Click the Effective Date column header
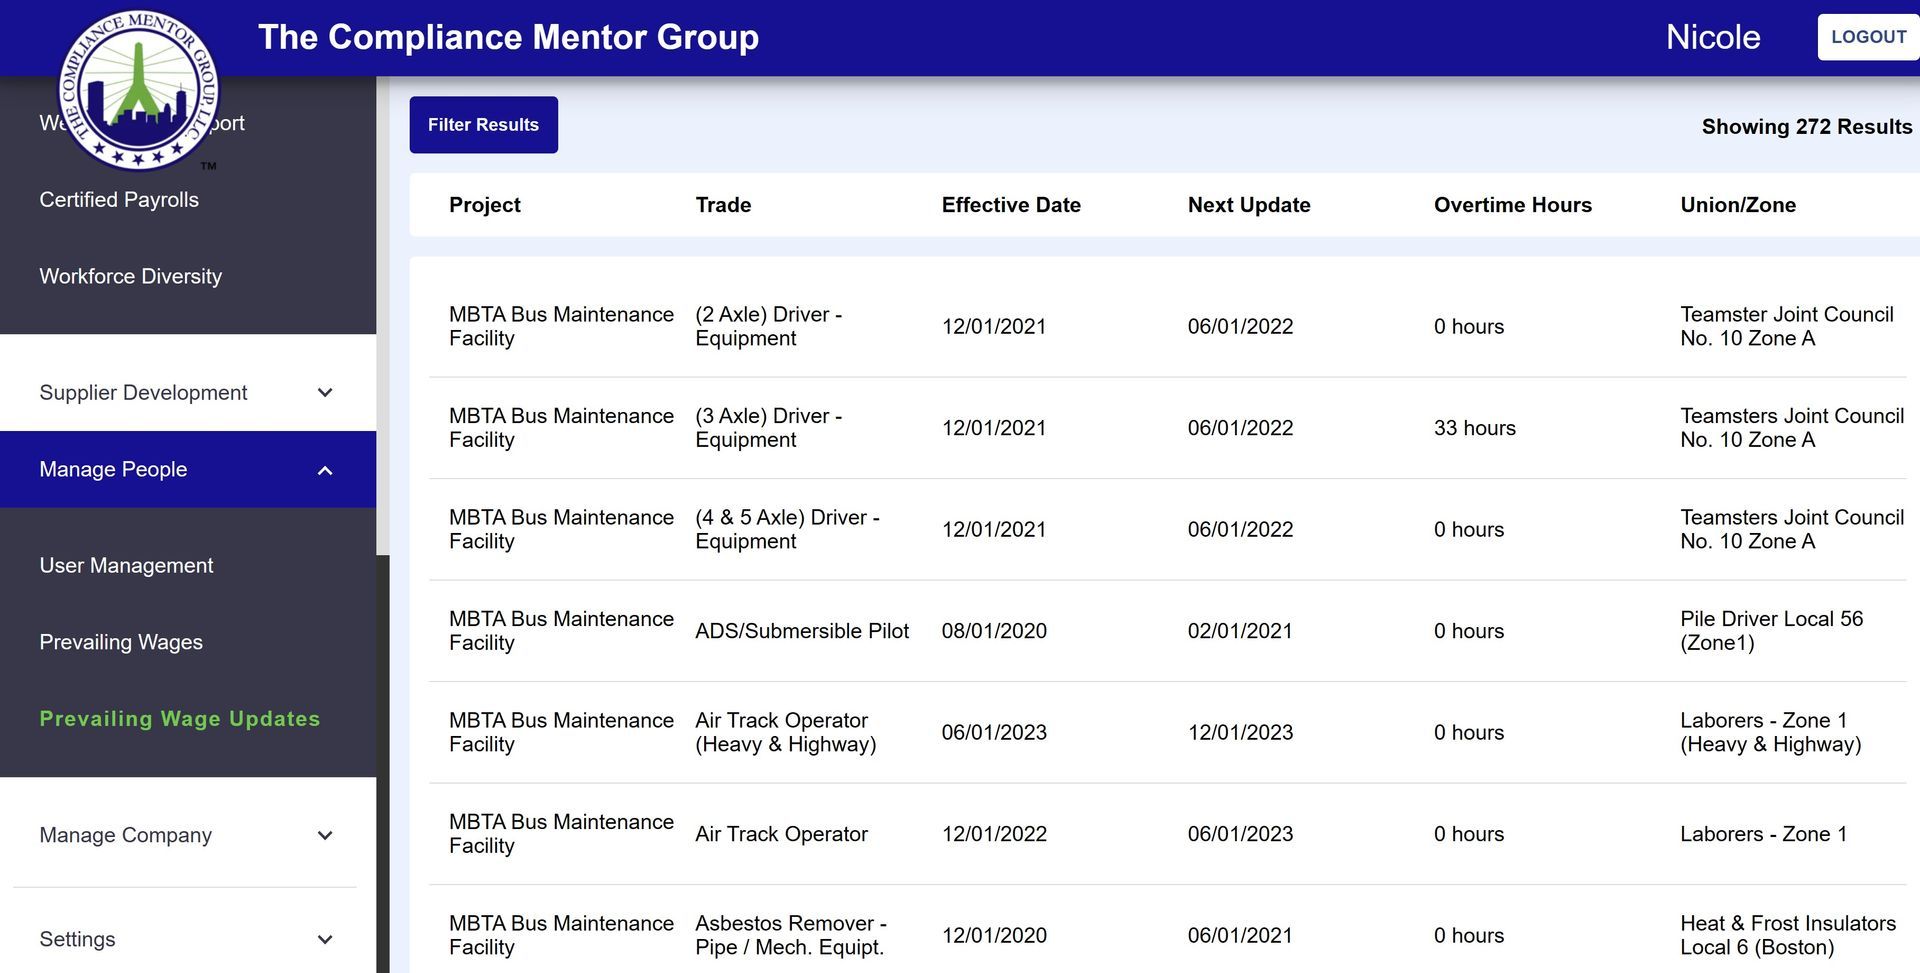Image resolution: width=1920 pixels, height=973 pixels. click(x=1010, y=205)
